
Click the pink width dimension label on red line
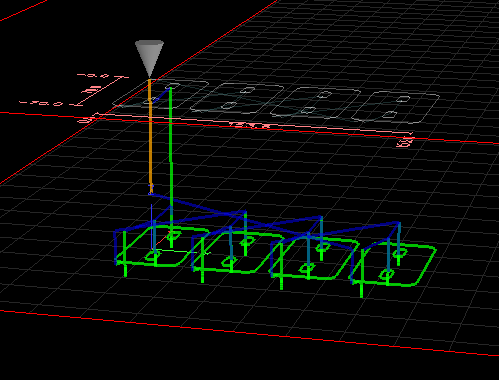(251, 125)
